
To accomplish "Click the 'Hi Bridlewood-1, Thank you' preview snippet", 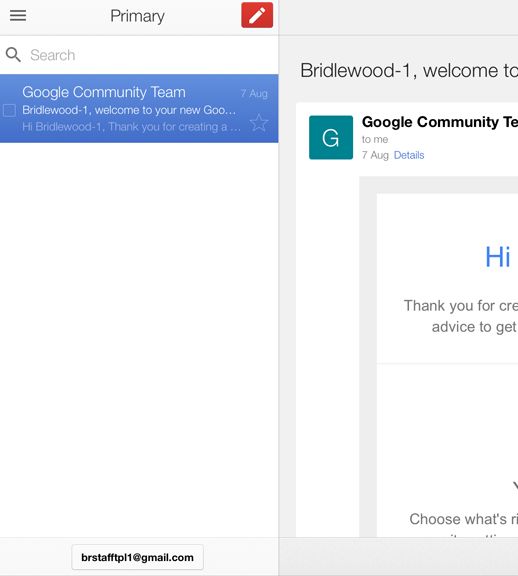I will (132, 127).
